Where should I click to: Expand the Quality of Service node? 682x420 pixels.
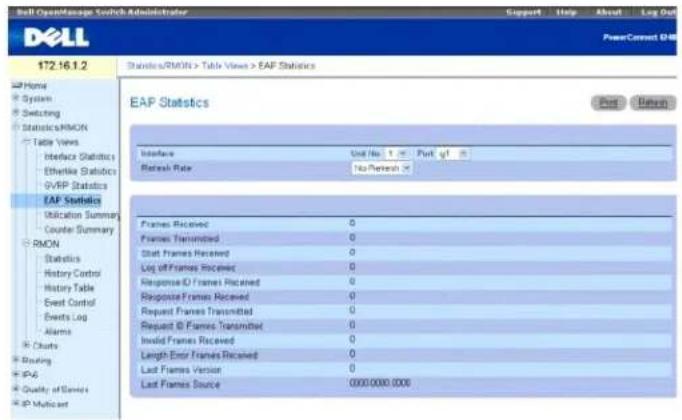tap(16, 389)
